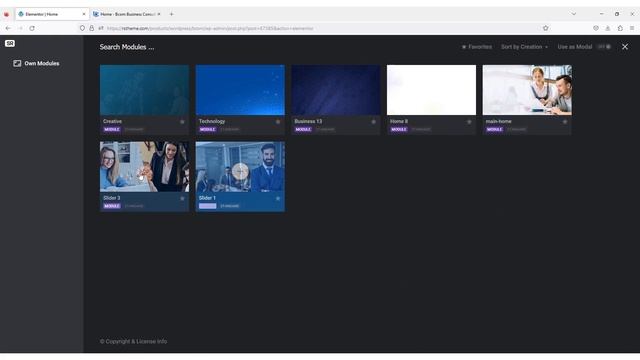Close the Elementor | Home browser tab
Image resolution: width=640 pixels, height=360 pixels.
[84, 14]
